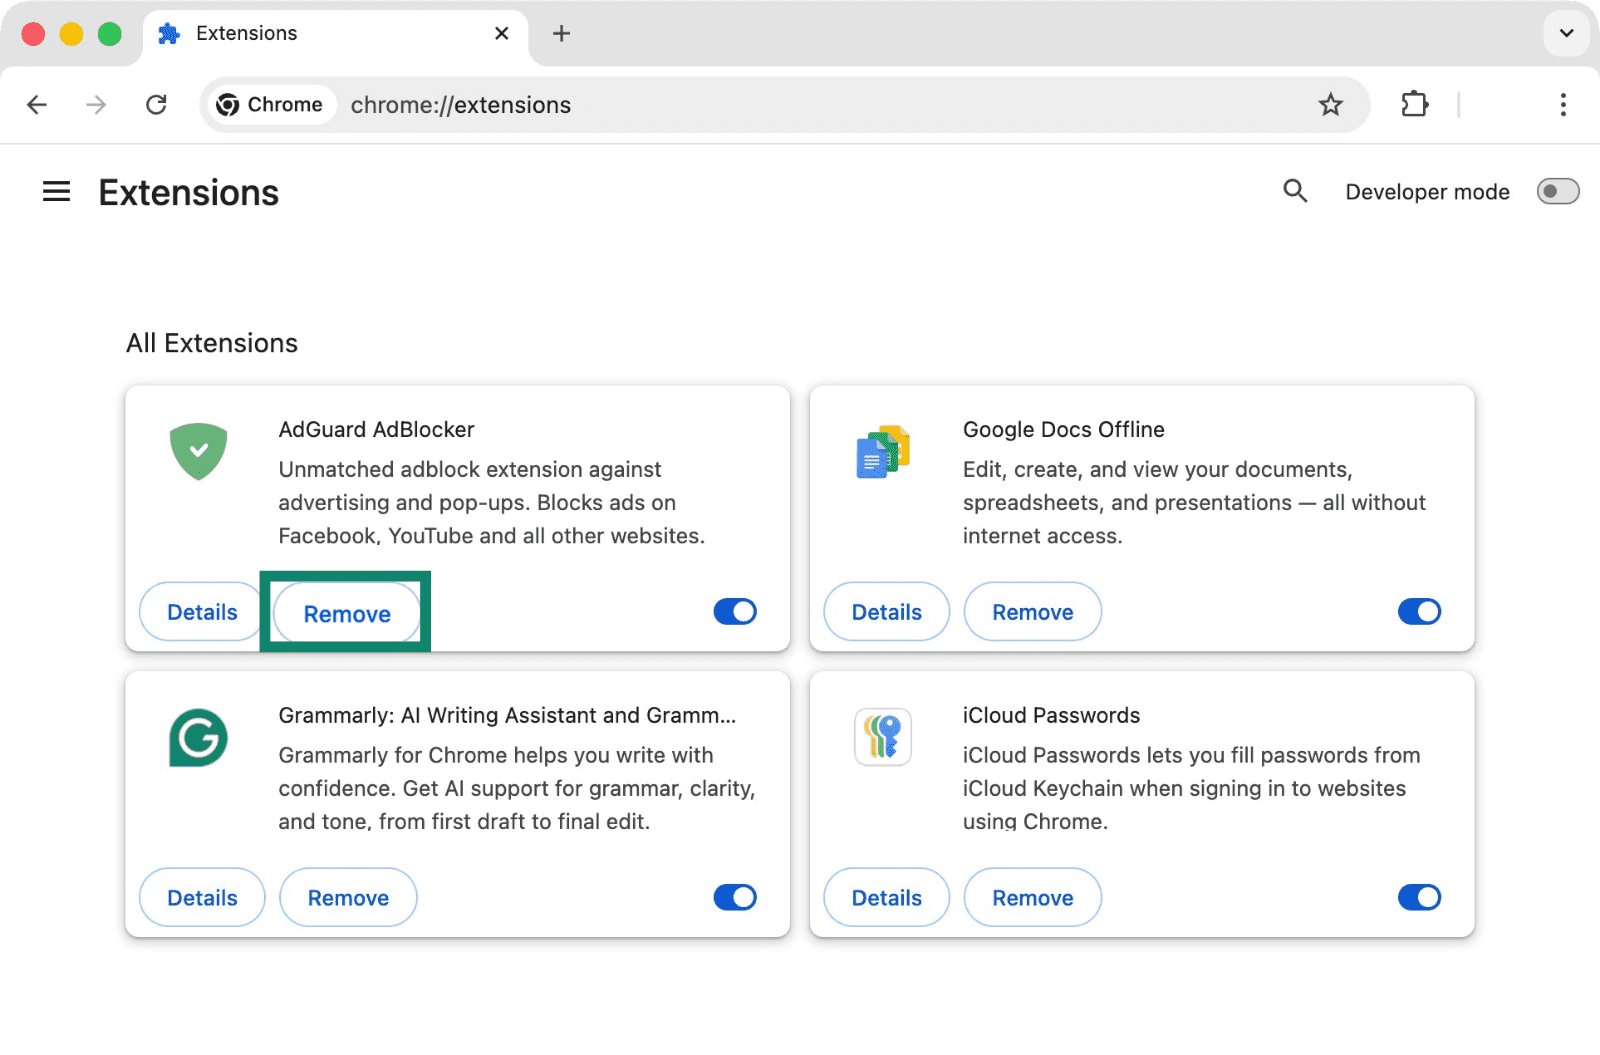Viewport: 1600px width, 1055px height.
Task: Open the hamburger main menu
Action: [x=56, y=192]
